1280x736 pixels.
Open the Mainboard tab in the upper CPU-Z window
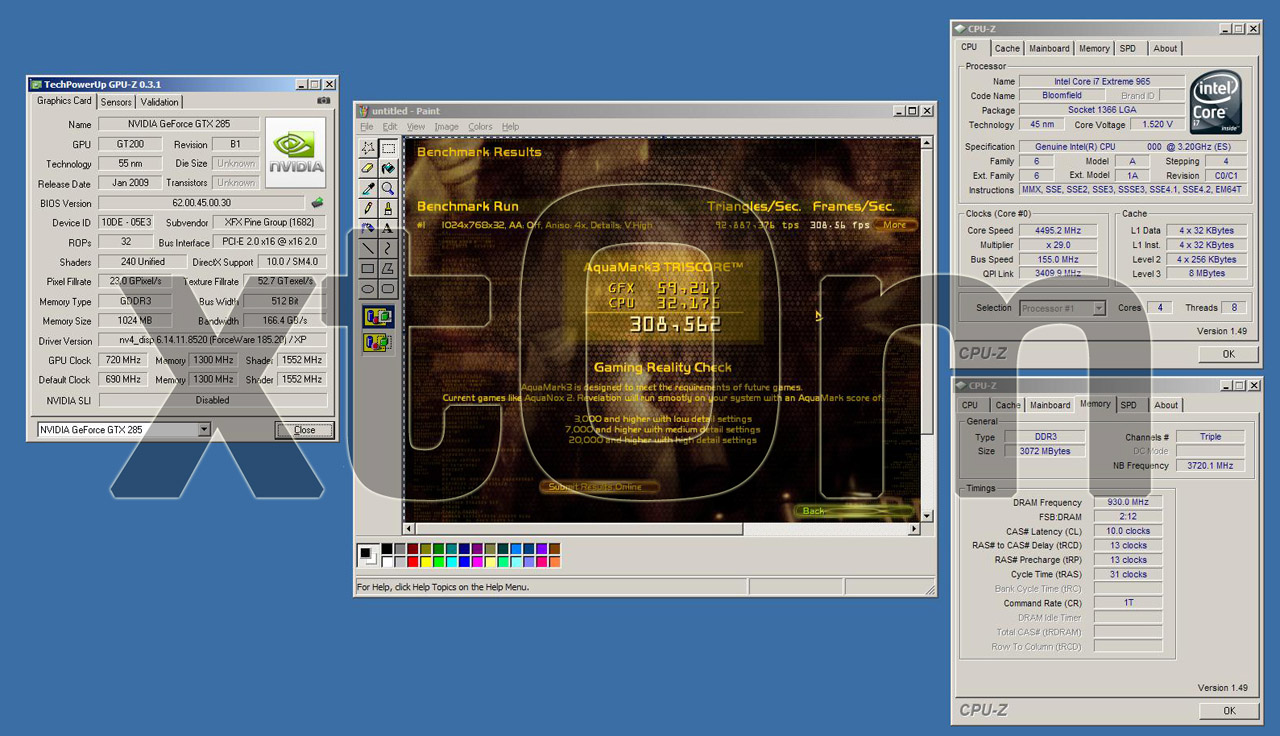[x=1049, y=48]
